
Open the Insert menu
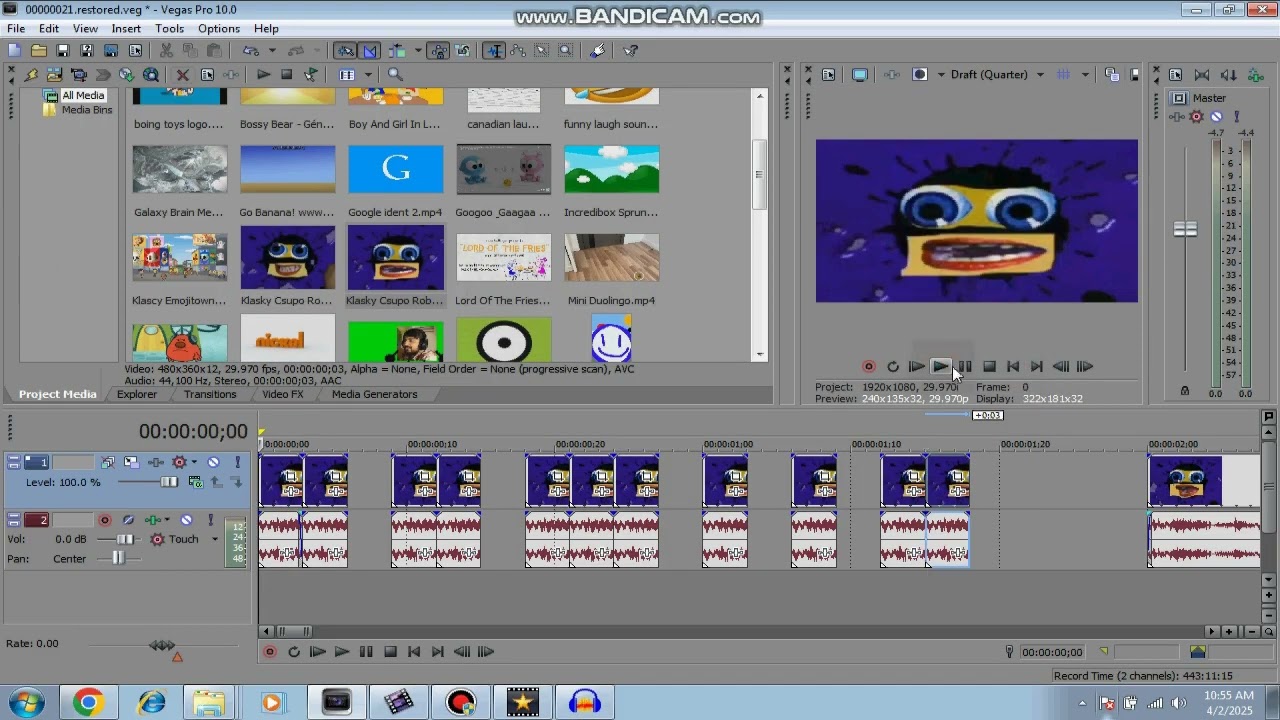tap(126, 28)
